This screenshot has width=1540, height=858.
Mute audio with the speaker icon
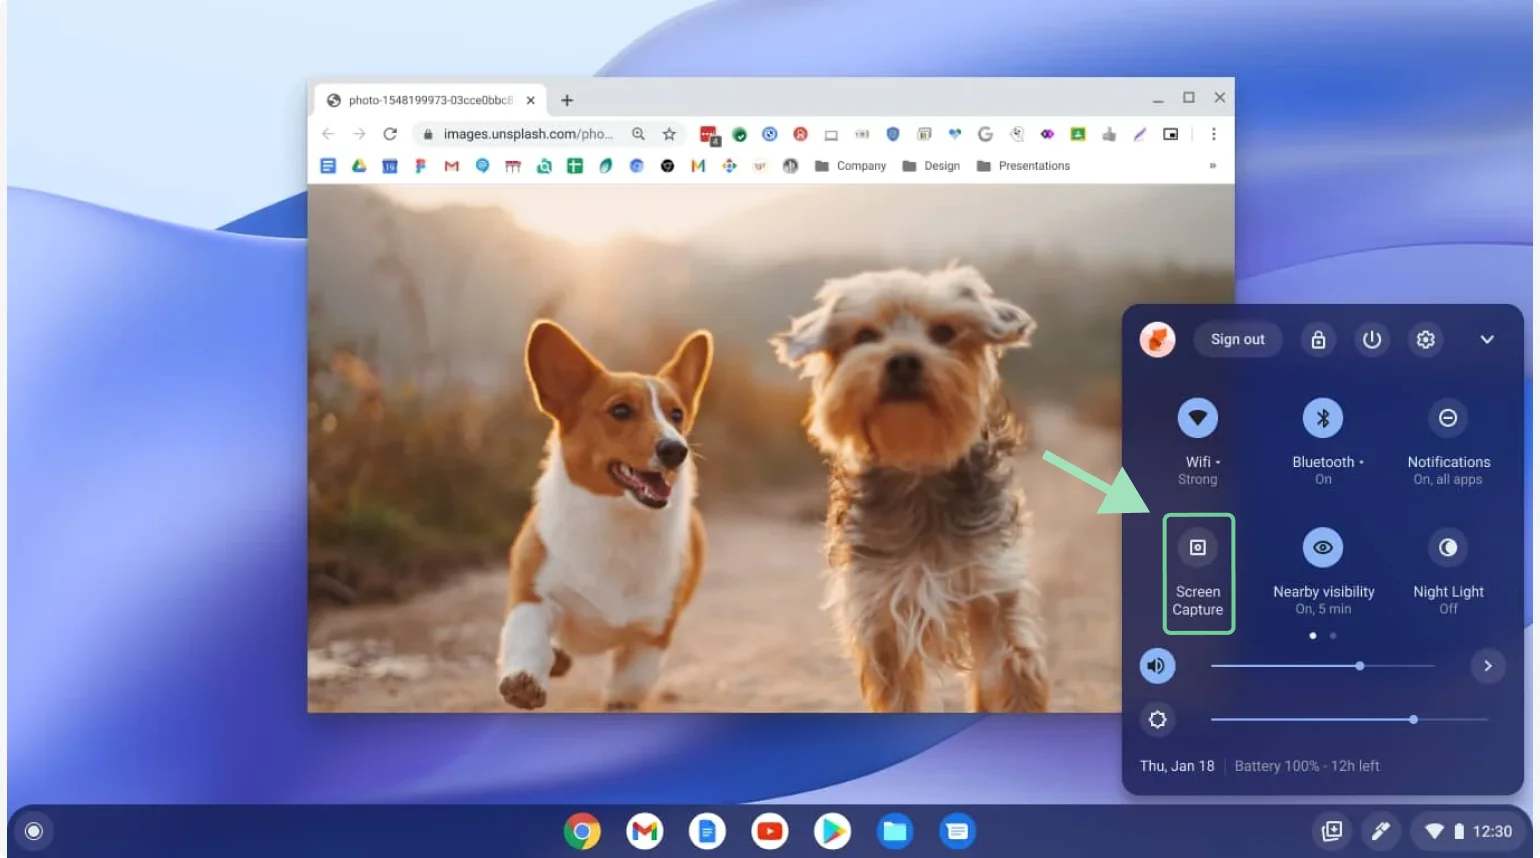1157,665
